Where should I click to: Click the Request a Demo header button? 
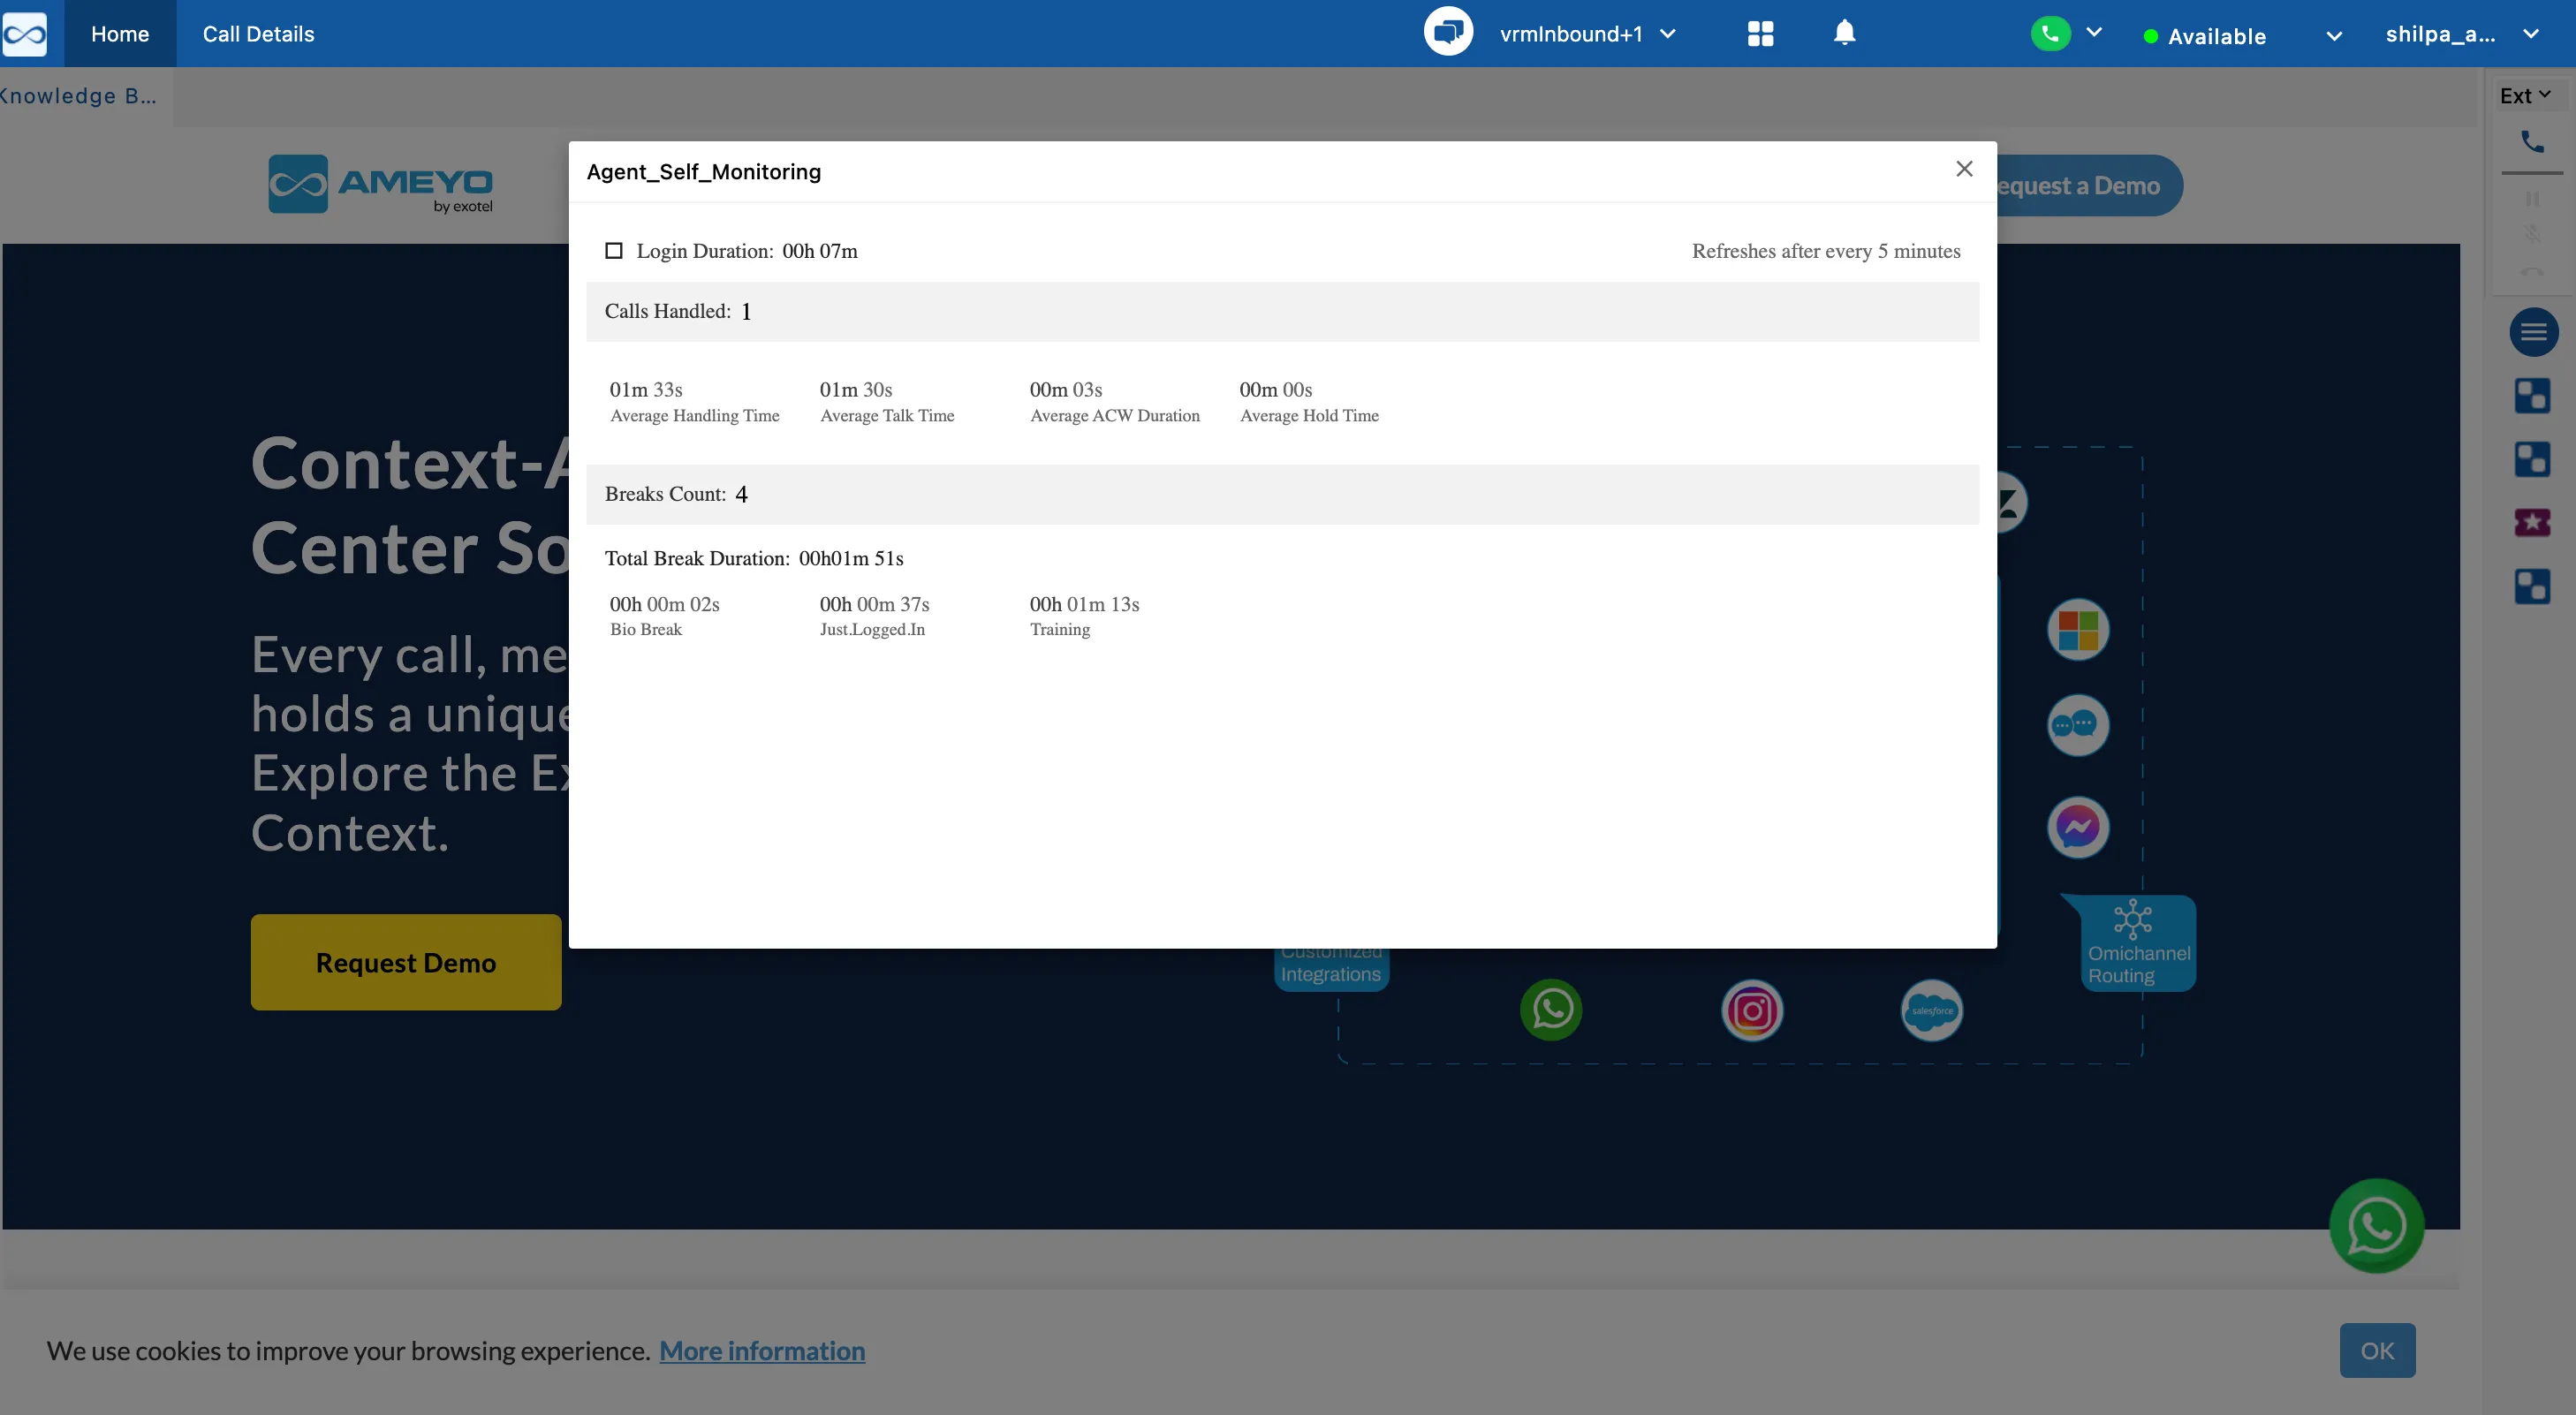[2088, 186]
